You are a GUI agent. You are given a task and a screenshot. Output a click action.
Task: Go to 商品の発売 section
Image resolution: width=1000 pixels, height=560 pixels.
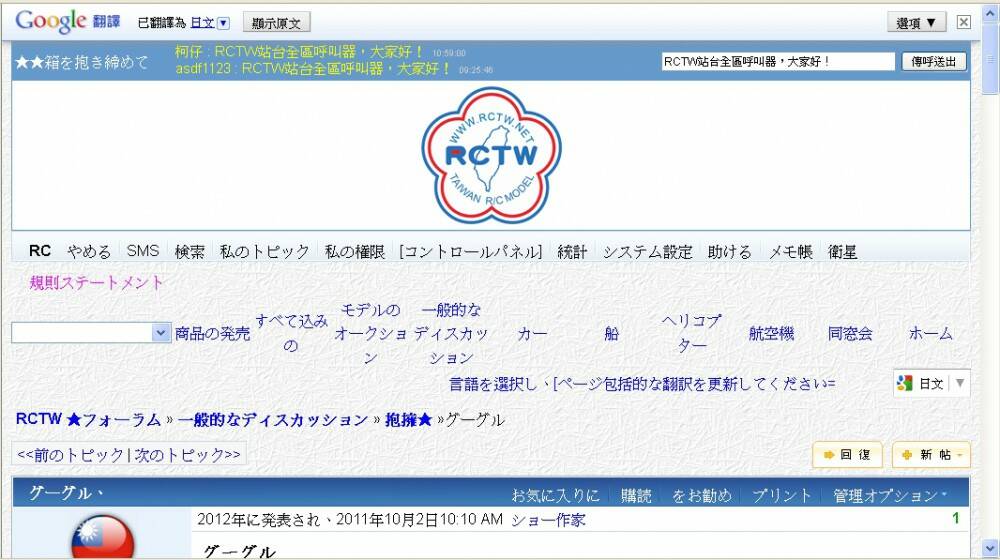[212, 334]
